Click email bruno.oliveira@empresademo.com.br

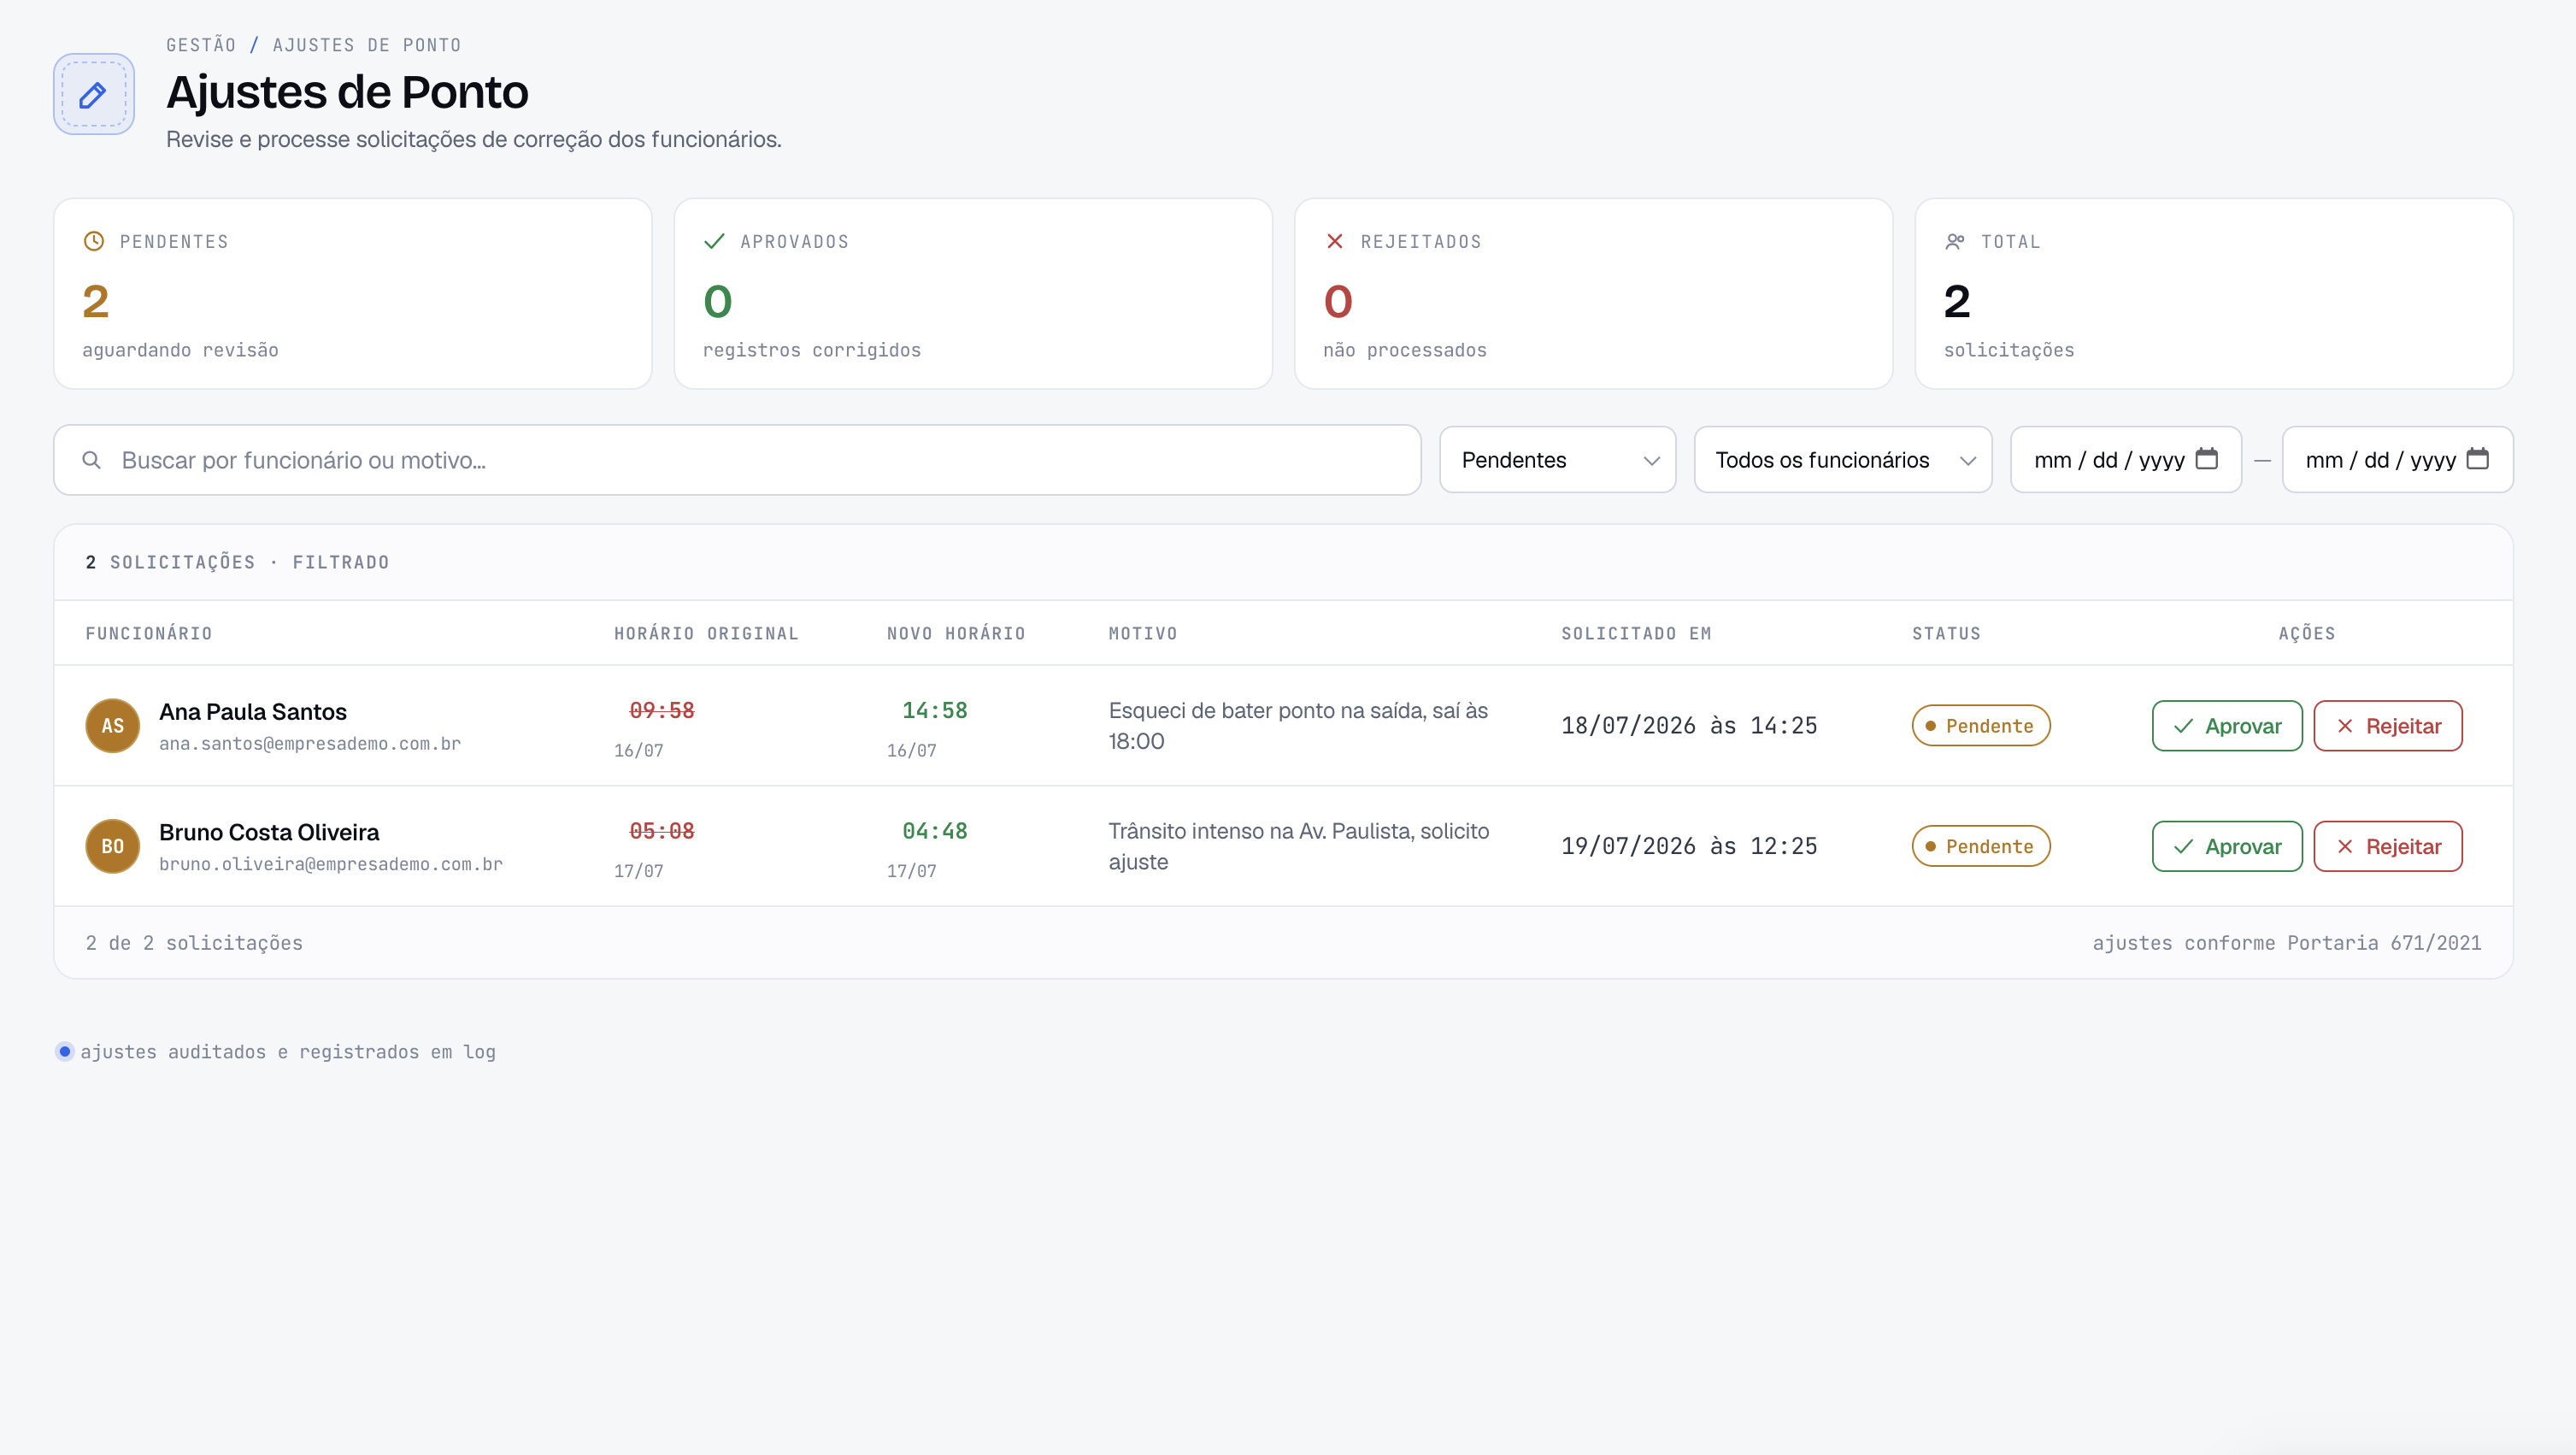[x=331, y=864]
